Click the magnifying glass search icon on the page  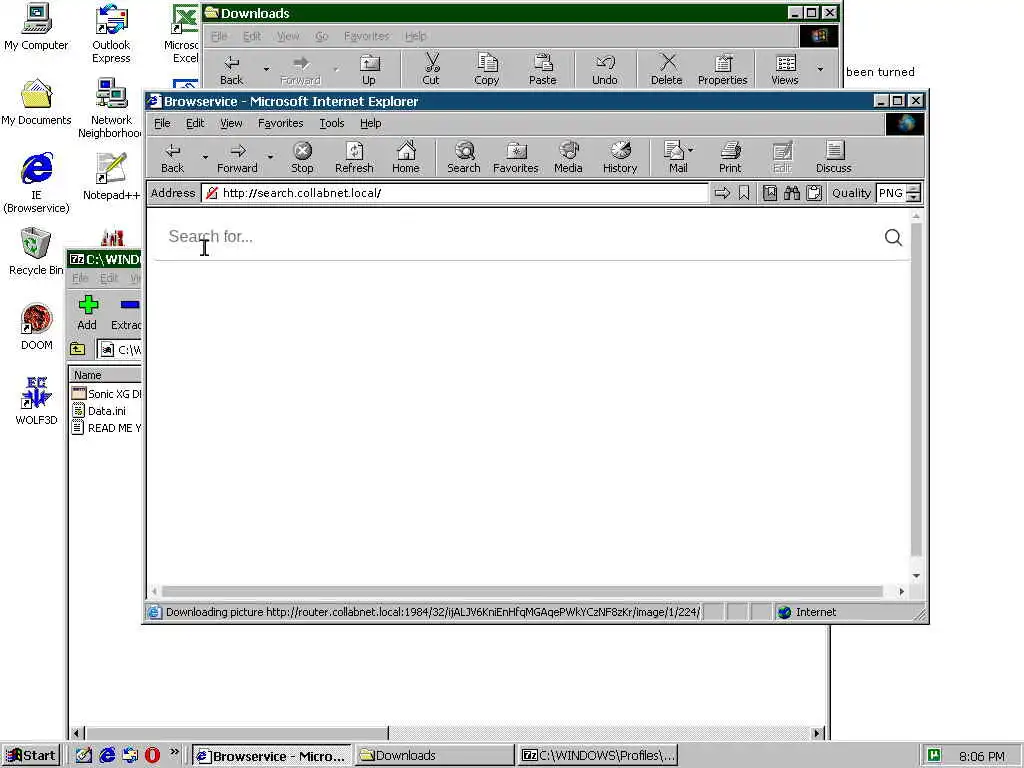pos(893,237)
